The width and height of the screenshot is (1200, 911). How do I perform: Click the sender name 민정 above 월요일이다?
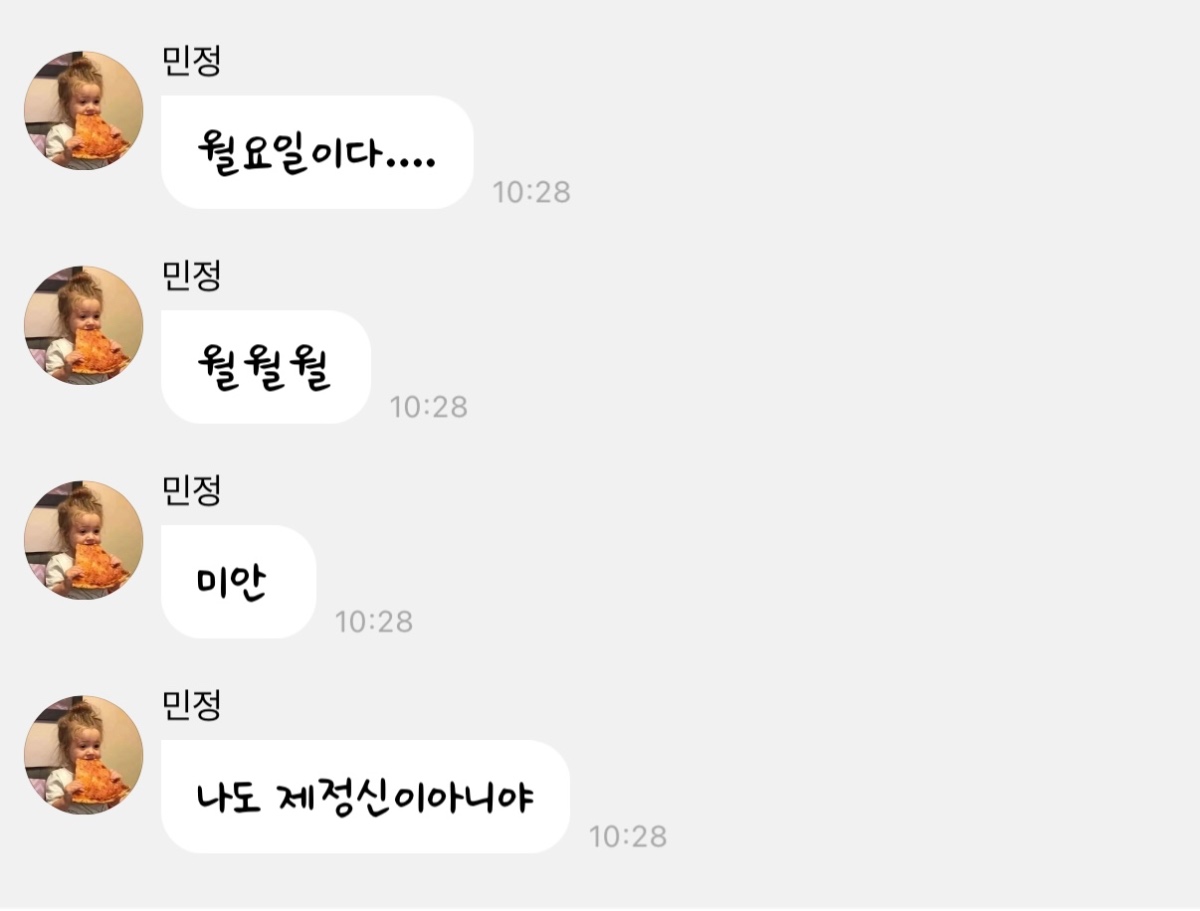coord(191,62)
